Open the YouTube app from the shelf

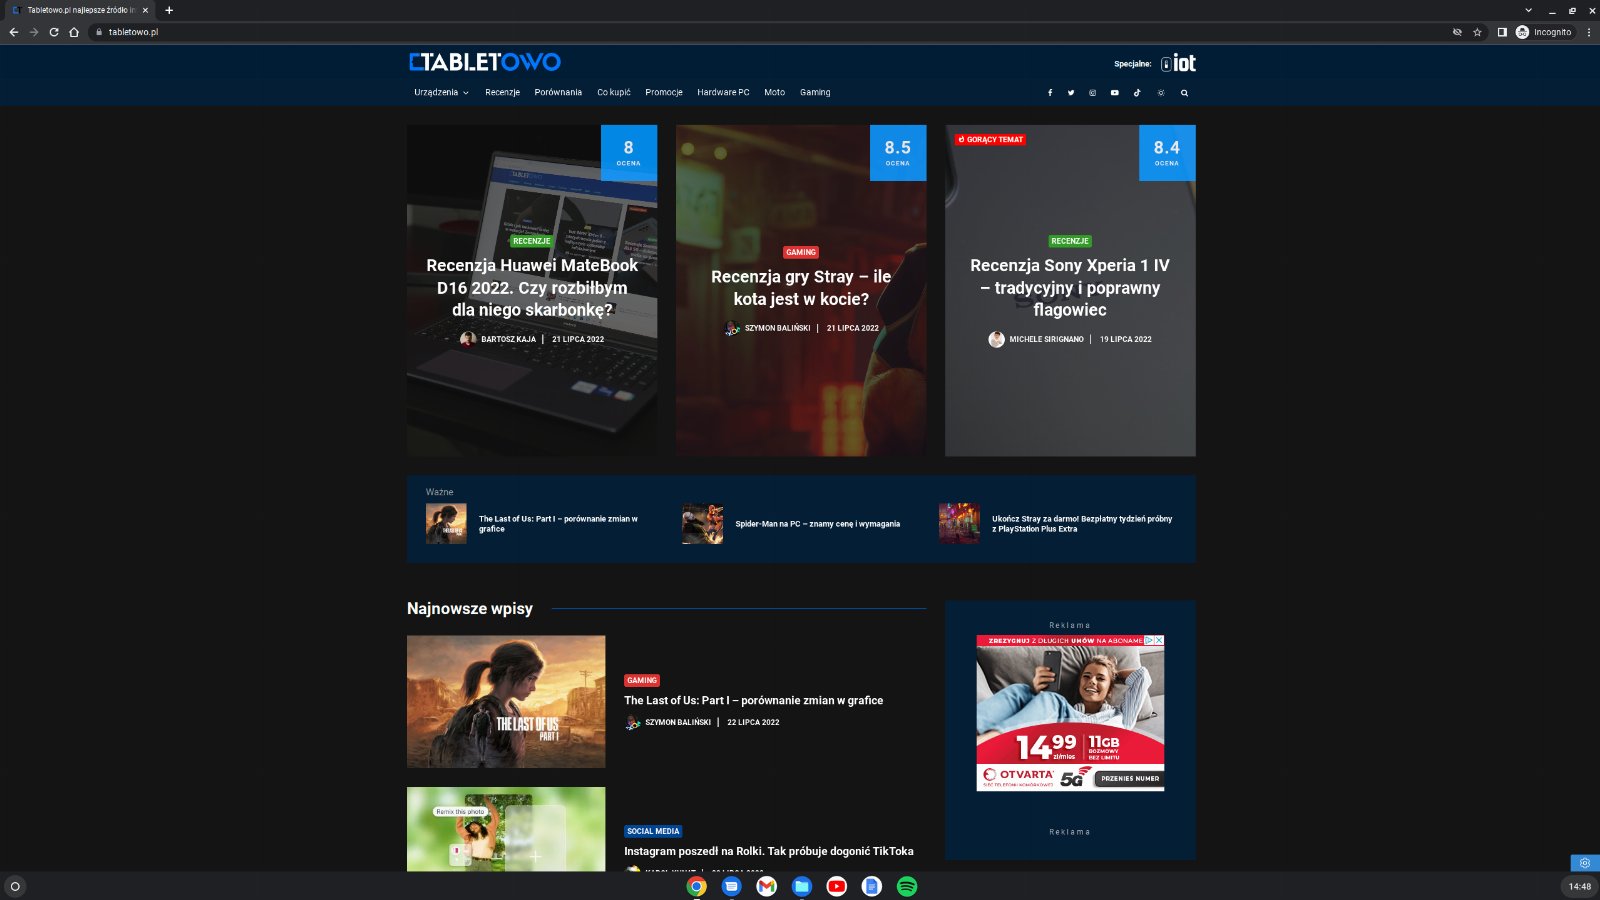tap(837, 886)
